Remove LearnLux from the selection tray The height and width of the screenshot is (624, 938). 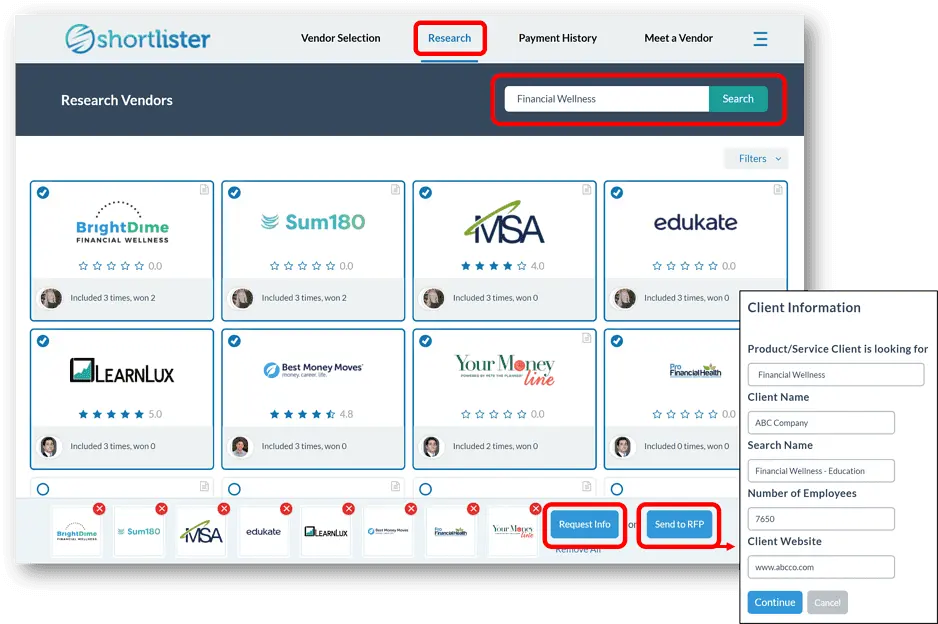click(349, 509)
